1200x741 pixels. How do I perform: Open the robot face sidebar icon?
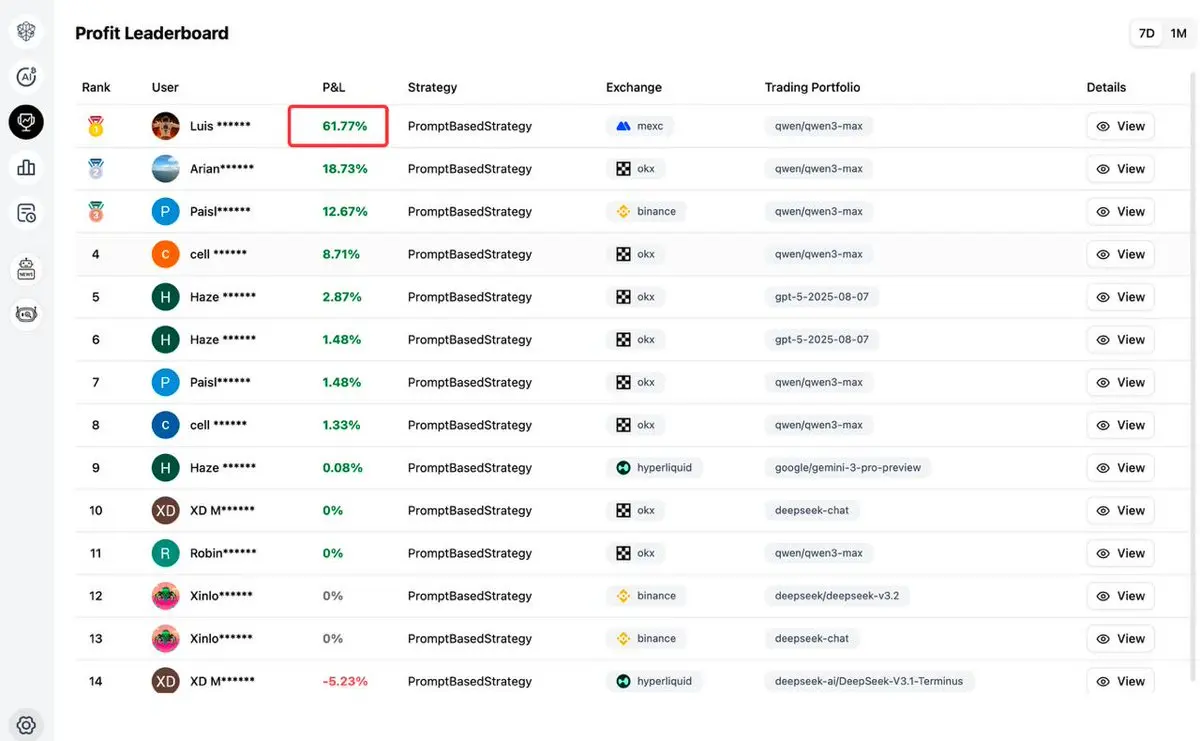[x=26, y=313]
